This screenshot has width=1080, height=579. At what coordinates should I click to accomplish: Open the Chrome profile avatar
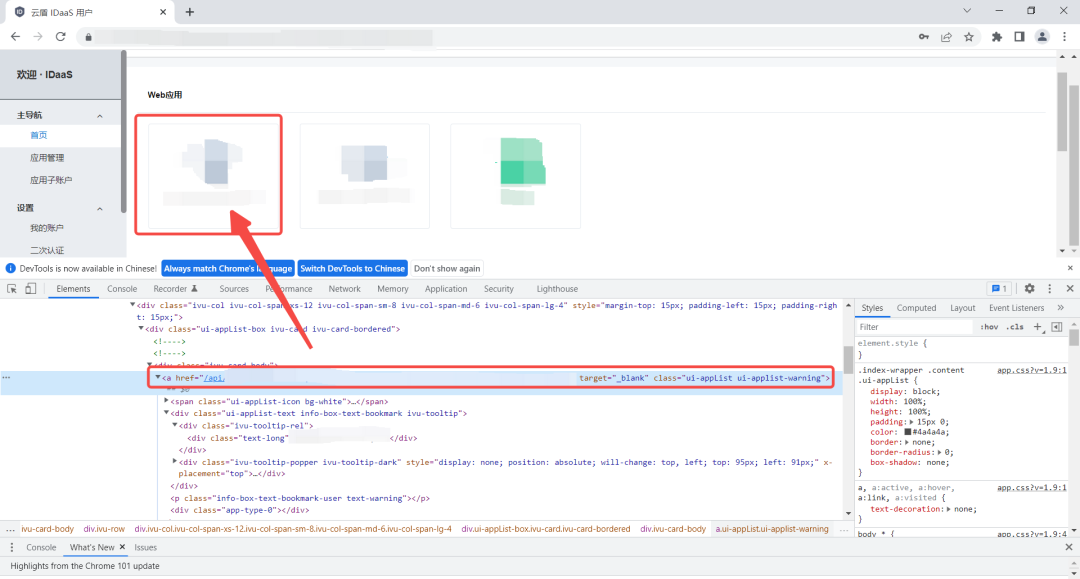click(x=1042, y=37)
